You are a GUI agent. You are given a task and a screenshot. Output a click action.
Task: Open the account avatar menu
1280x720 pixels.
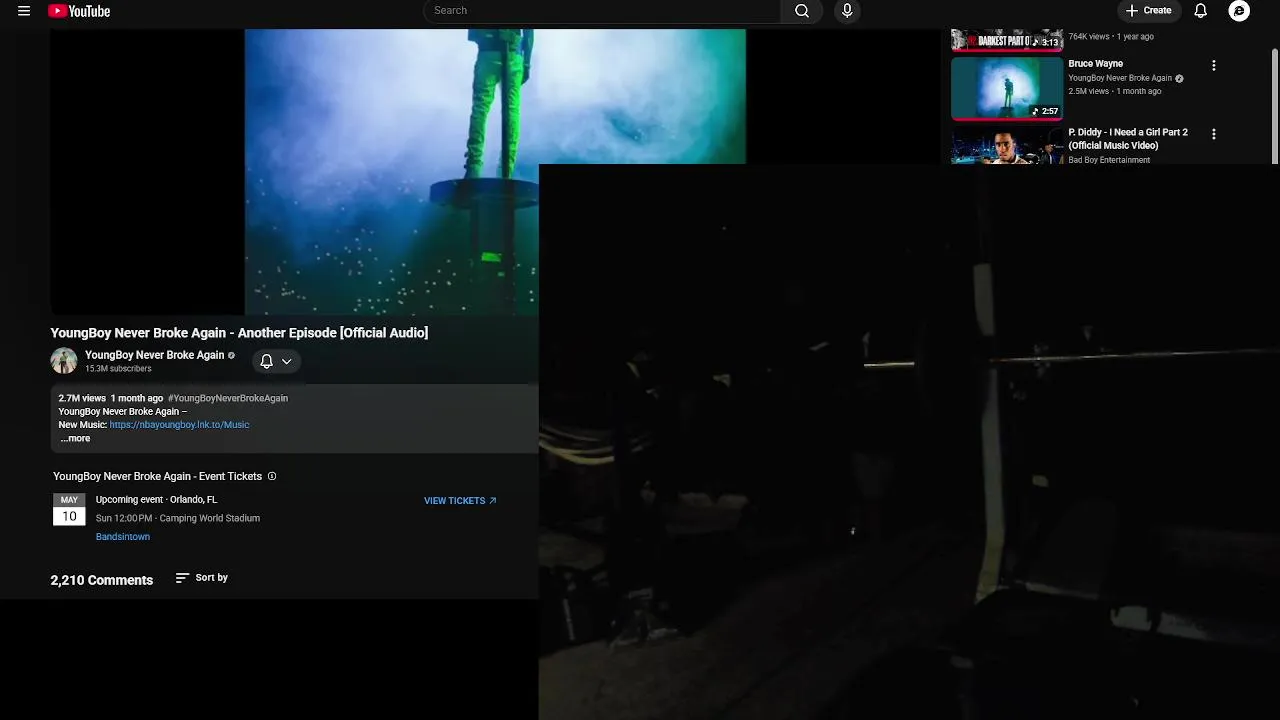coord(1239,11)
